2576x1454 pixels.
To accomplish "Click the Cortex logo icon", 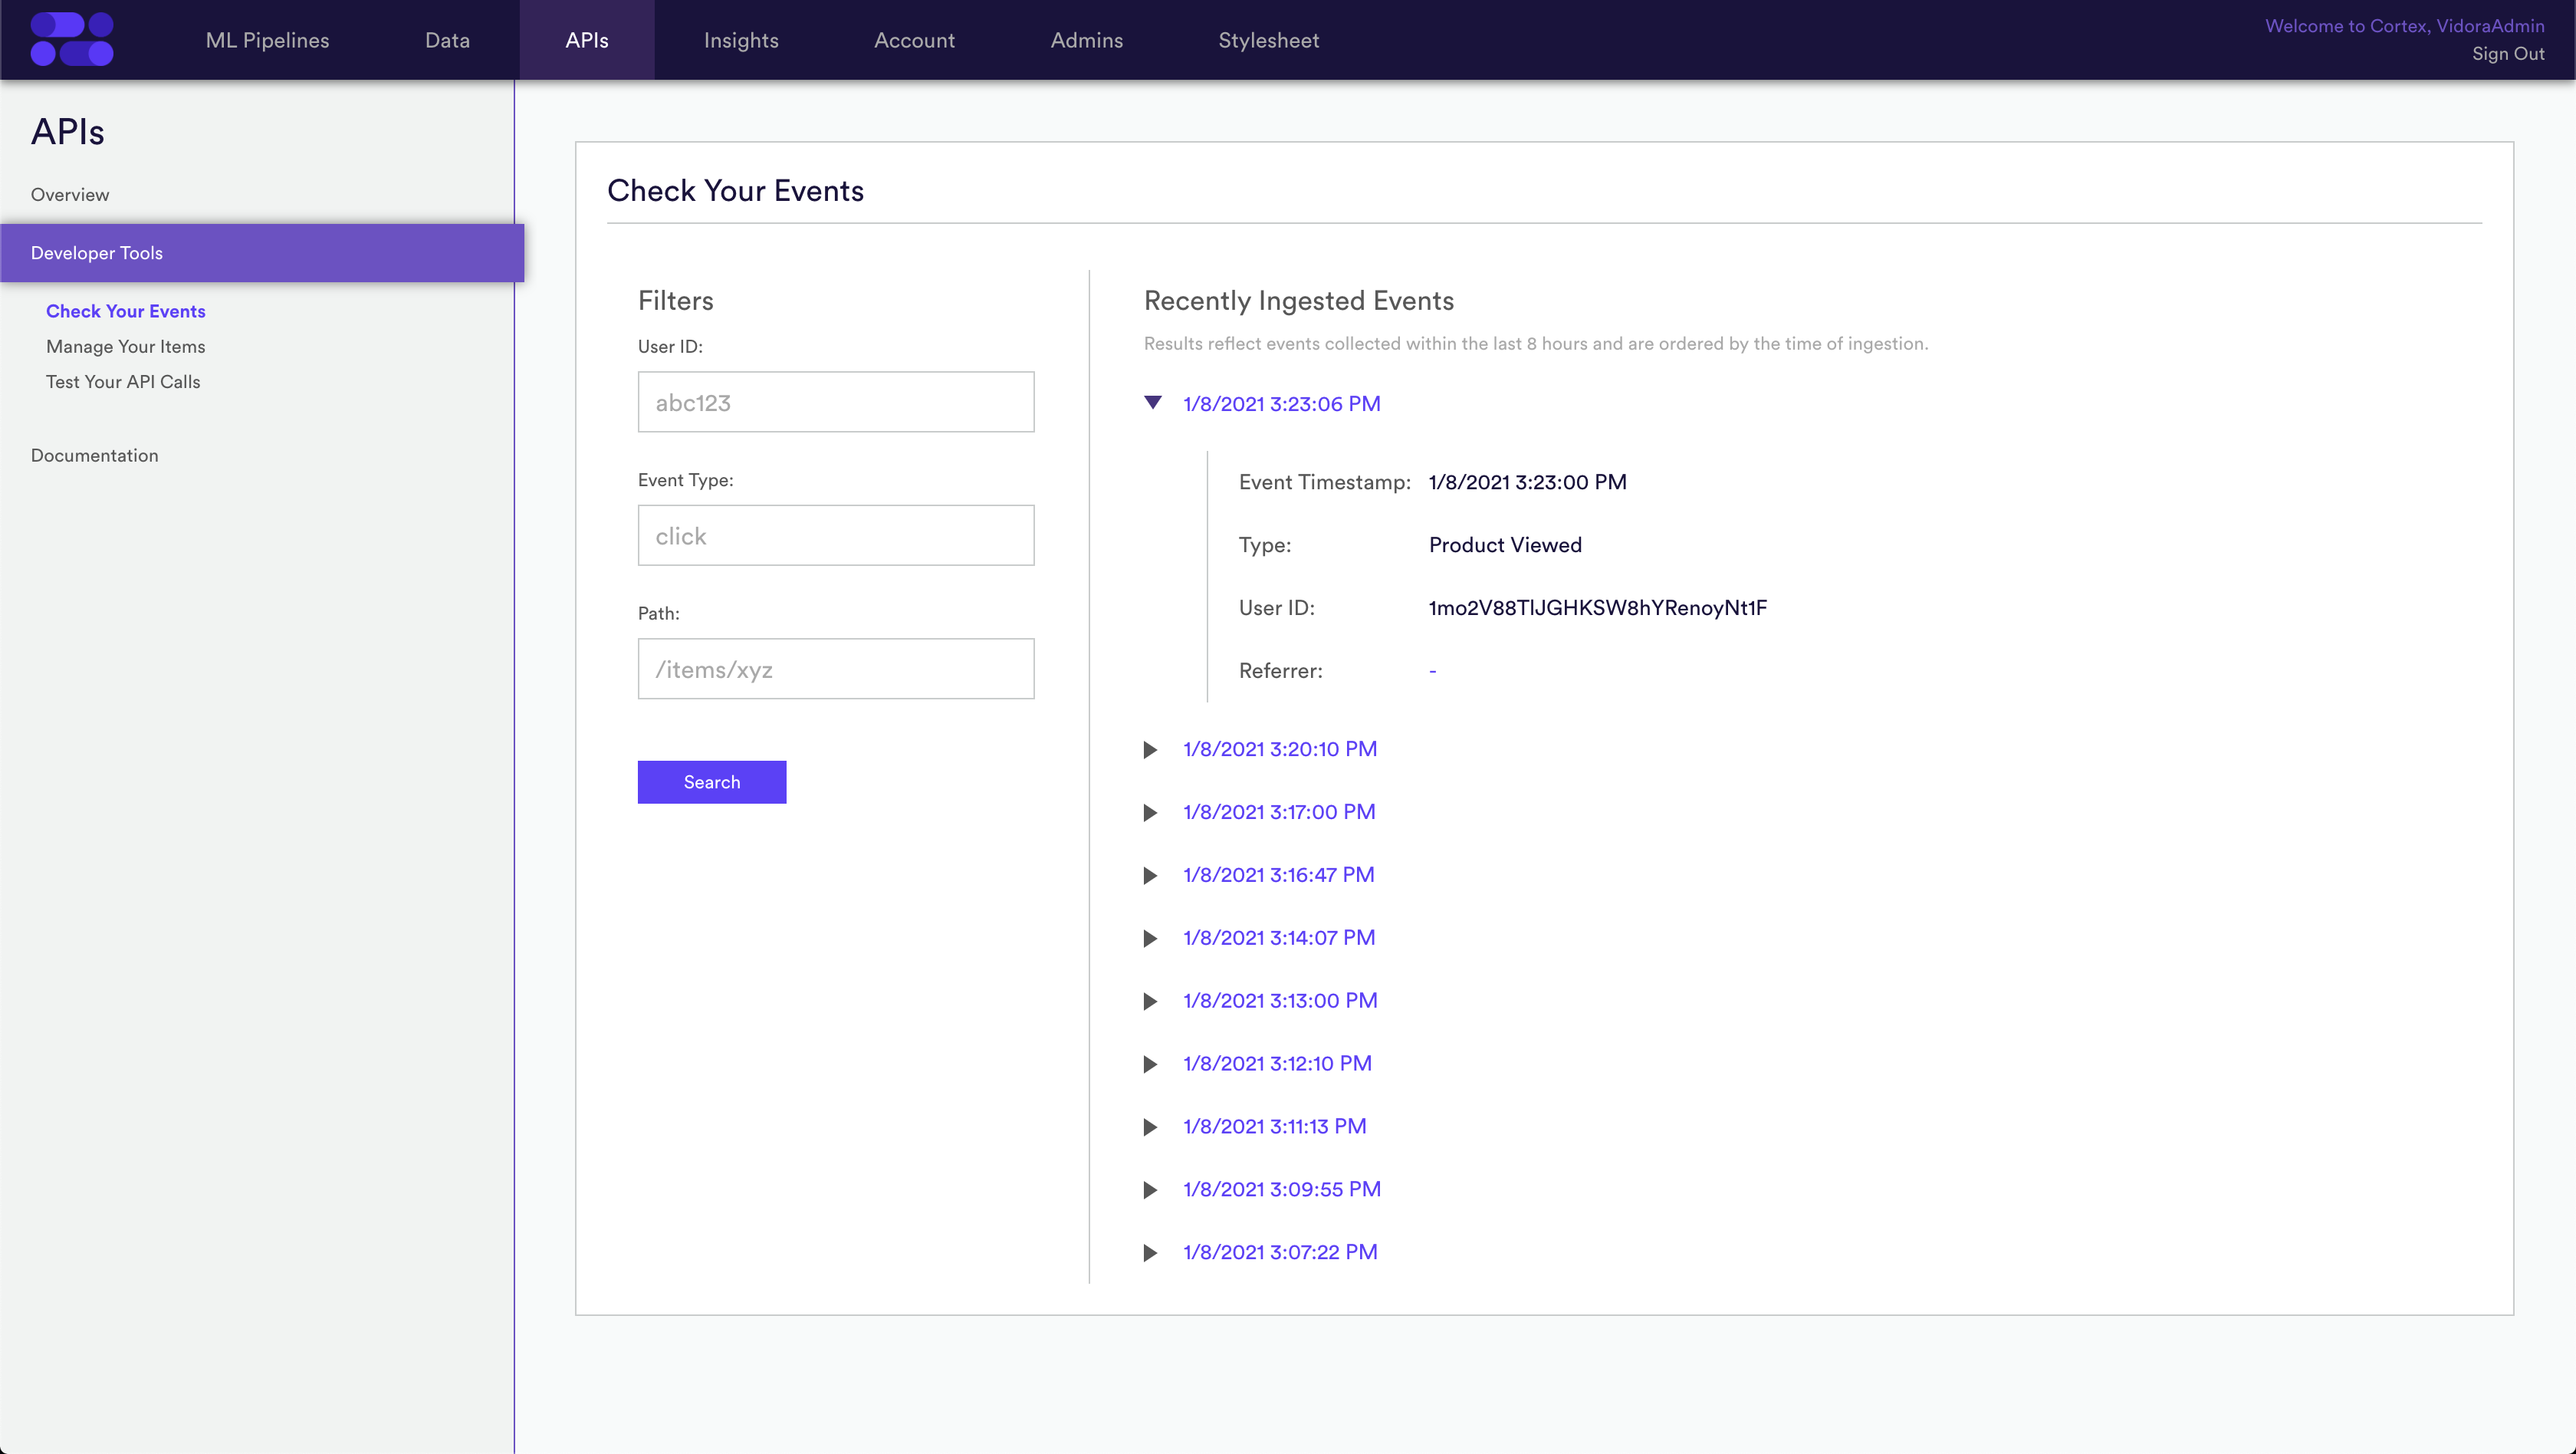I will 72,40.
